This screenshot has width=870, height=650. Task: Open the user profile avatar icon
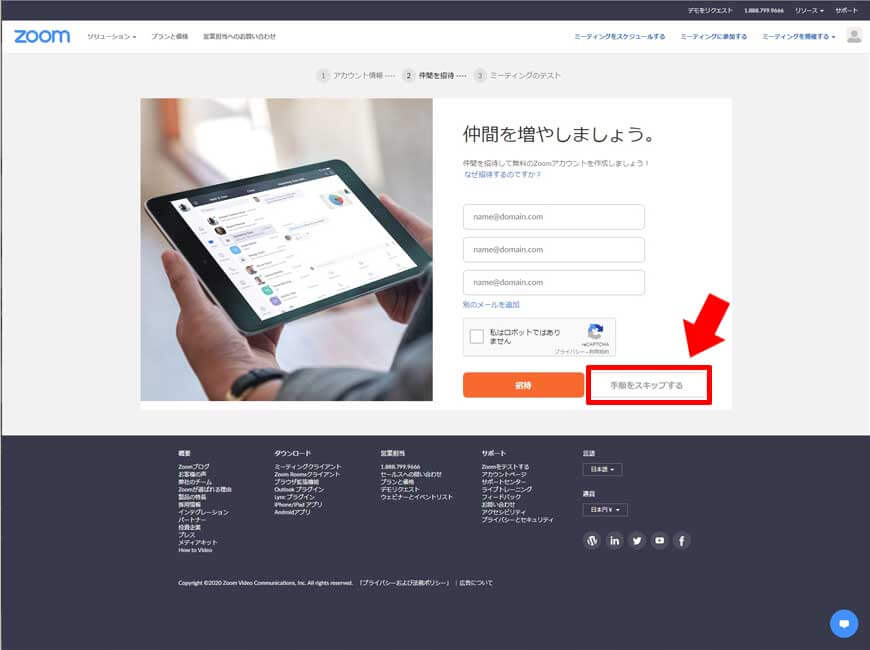pyautogui.click(x=854, y=36)
